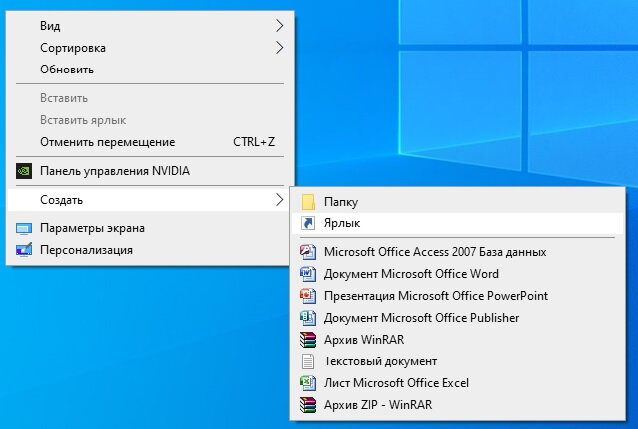Click the NVIDIA control panel icon
The width and height of the screenshot is (638, 429).
point(24,171)
